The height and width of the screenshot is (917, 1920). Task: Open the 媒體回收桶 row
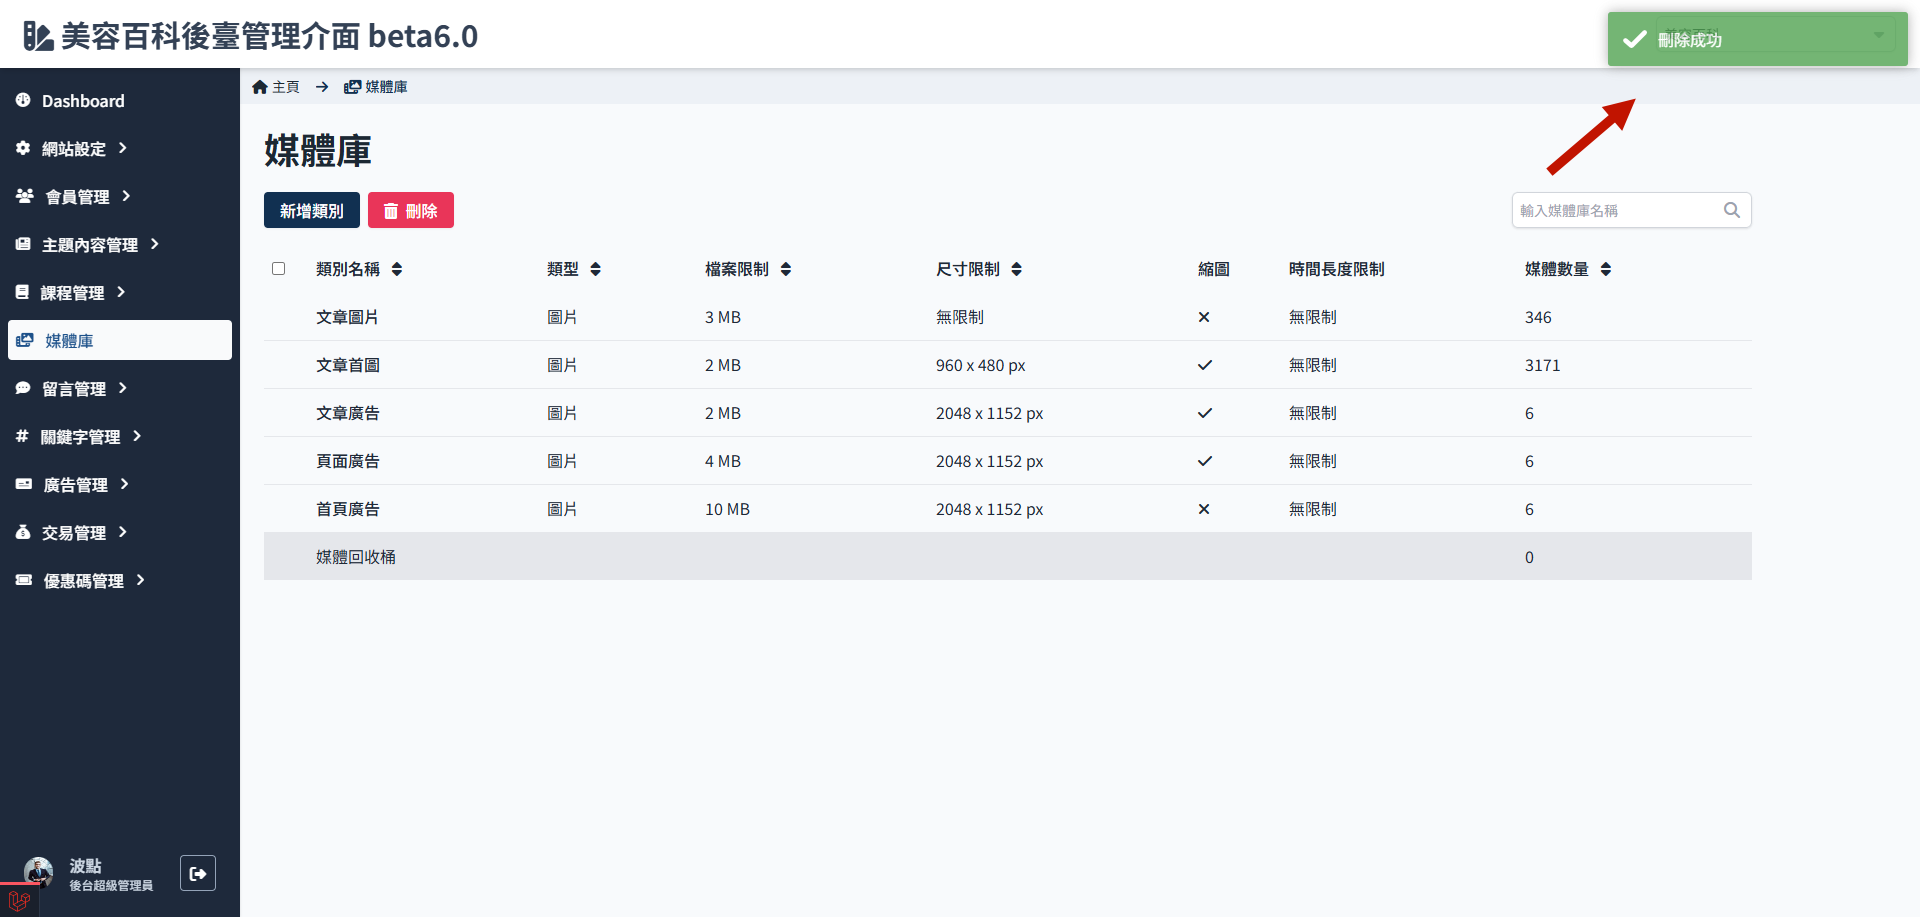tap(1008, 556)
